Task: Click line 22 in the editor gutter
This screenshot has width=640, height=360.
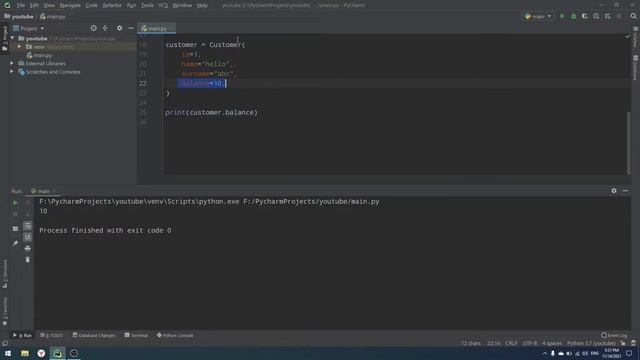Action: point(142,83)
